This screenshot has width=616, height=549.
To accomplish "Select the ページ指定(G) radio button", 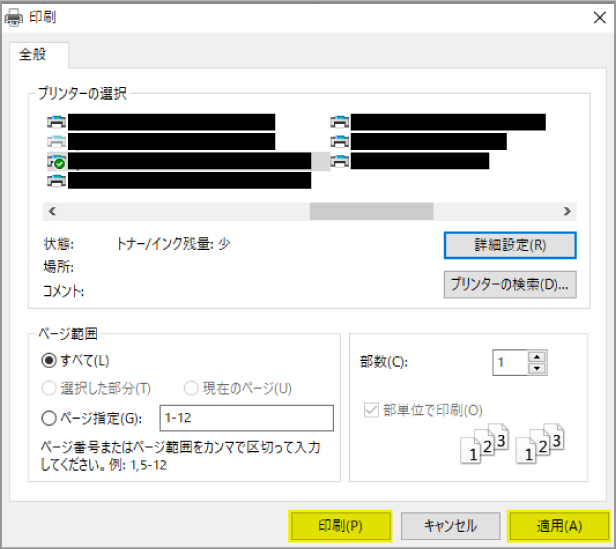I will pos(49,417).
